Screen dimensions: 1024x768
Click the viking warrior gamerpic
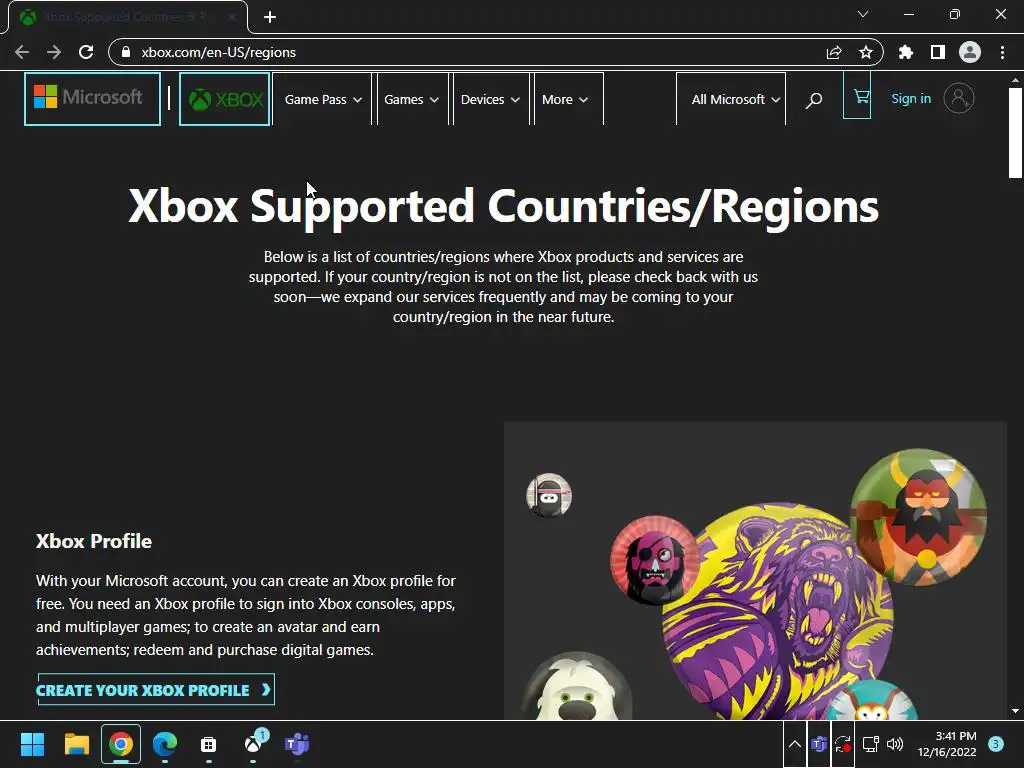(x=918, y=517)
